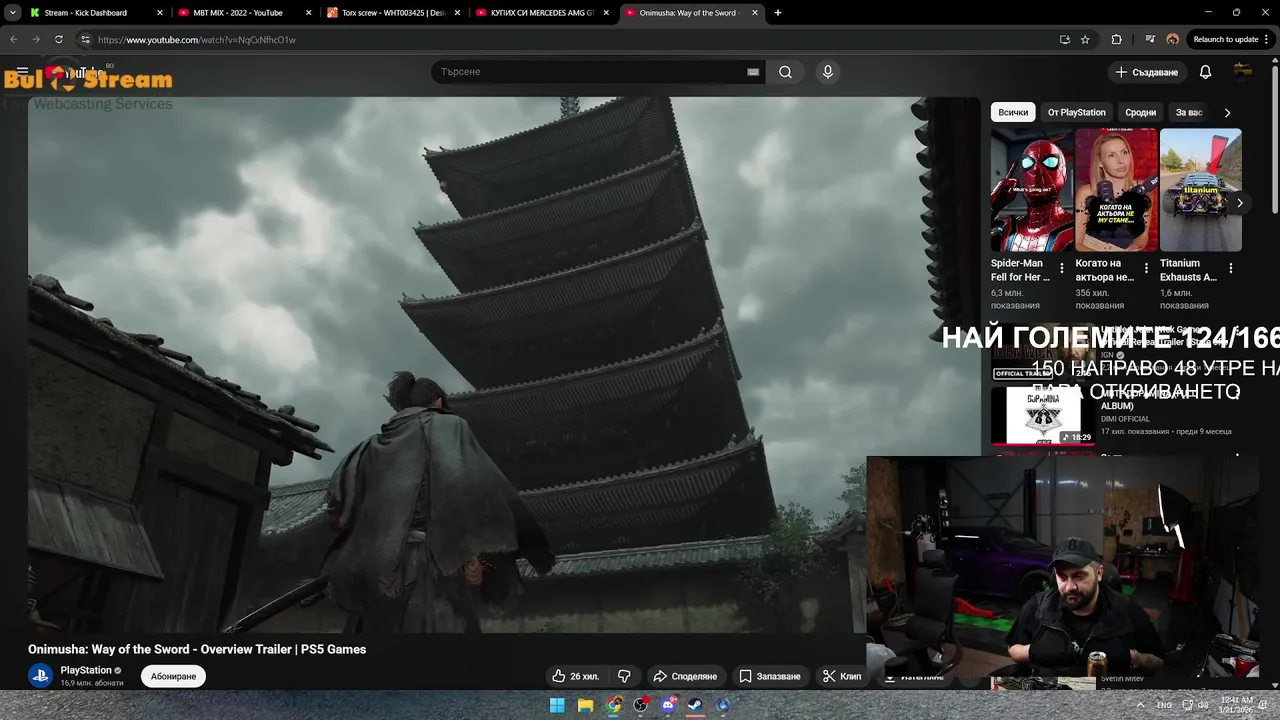Select the Всички filter chip

pos(1013,113)
